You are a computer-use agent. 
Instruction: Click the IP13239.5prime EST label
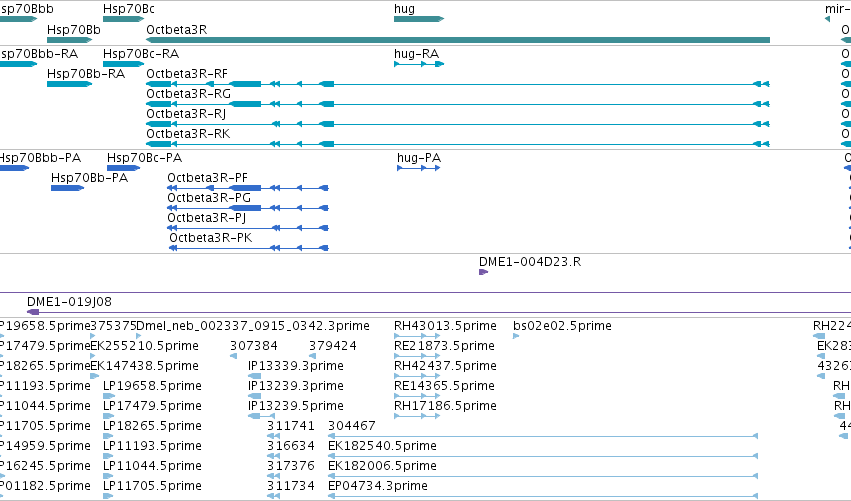[296, 407]
